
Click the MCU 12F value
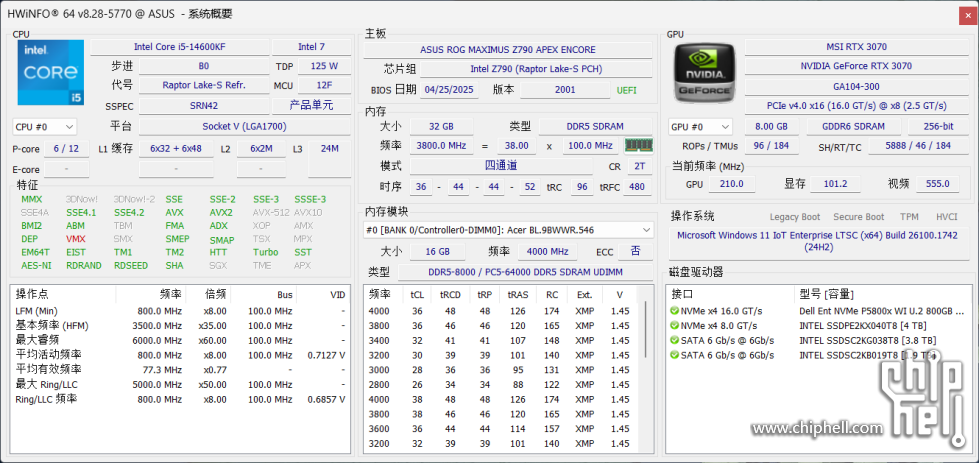(x=324, y=85)
